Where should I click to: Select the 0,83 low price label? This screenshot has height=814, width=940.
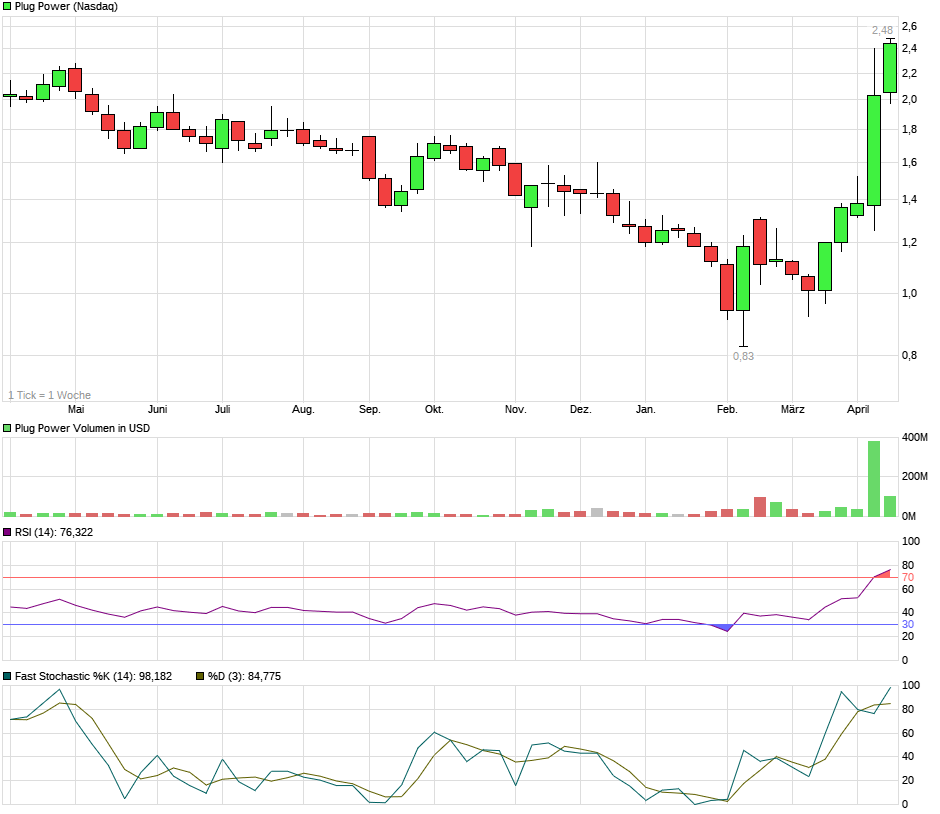click(x=743, y=355)
